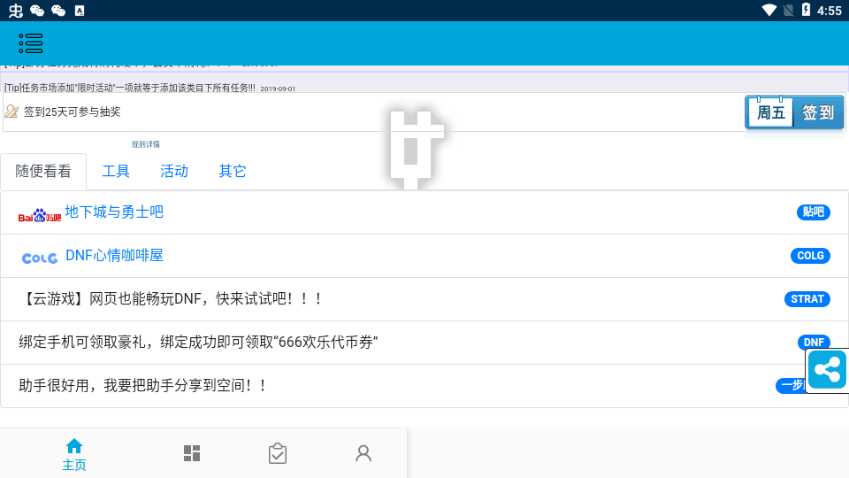Open 地下城与勇士吧 link
The height and width of the screenshot is (478, 849).
tap(114, 212)
